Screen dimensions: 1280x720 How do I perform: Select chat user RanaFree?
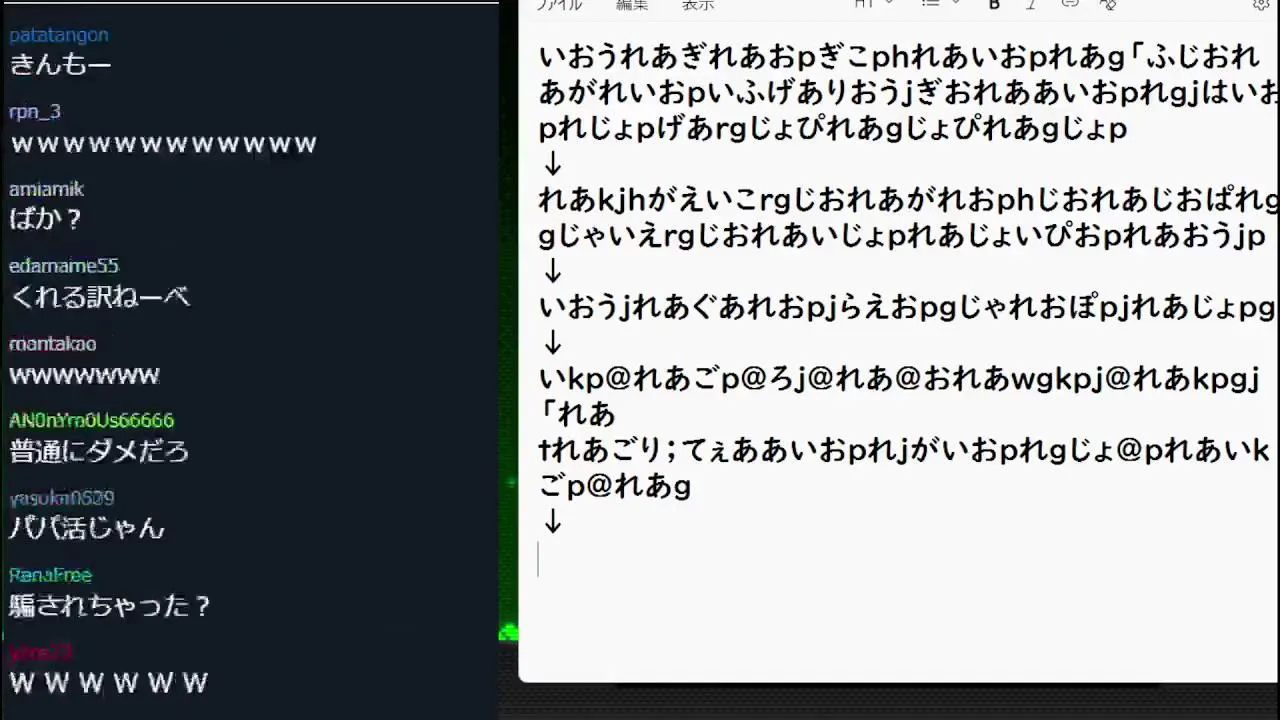[x=50, y=575]
